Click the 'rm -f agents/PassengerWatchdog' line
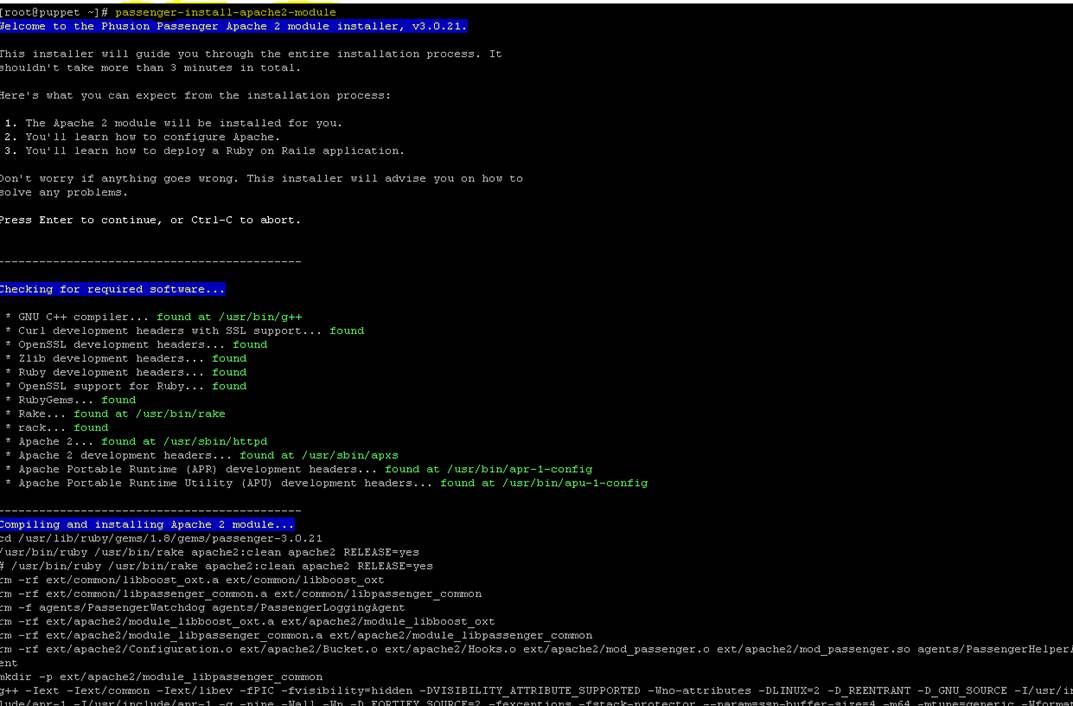Screen dimensions: 1073x706 coord(203,607)
